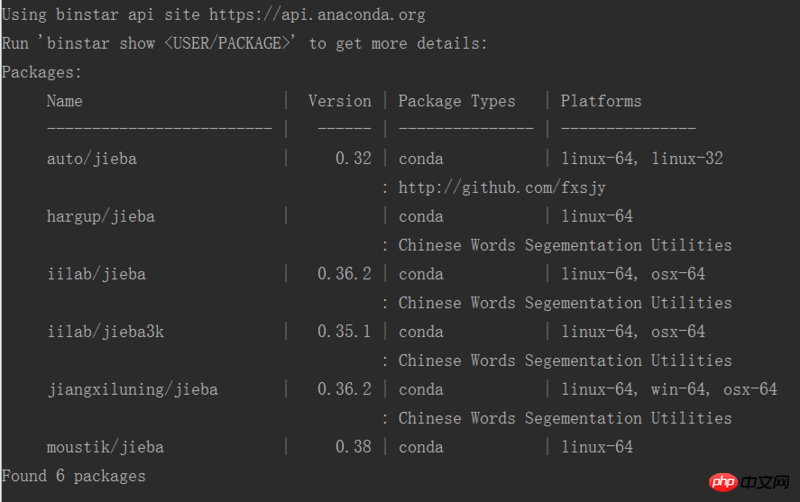Screen dimensions: 800x502
Task: Select the hargup/jieba package name
Action: click(x=101, y=217)
